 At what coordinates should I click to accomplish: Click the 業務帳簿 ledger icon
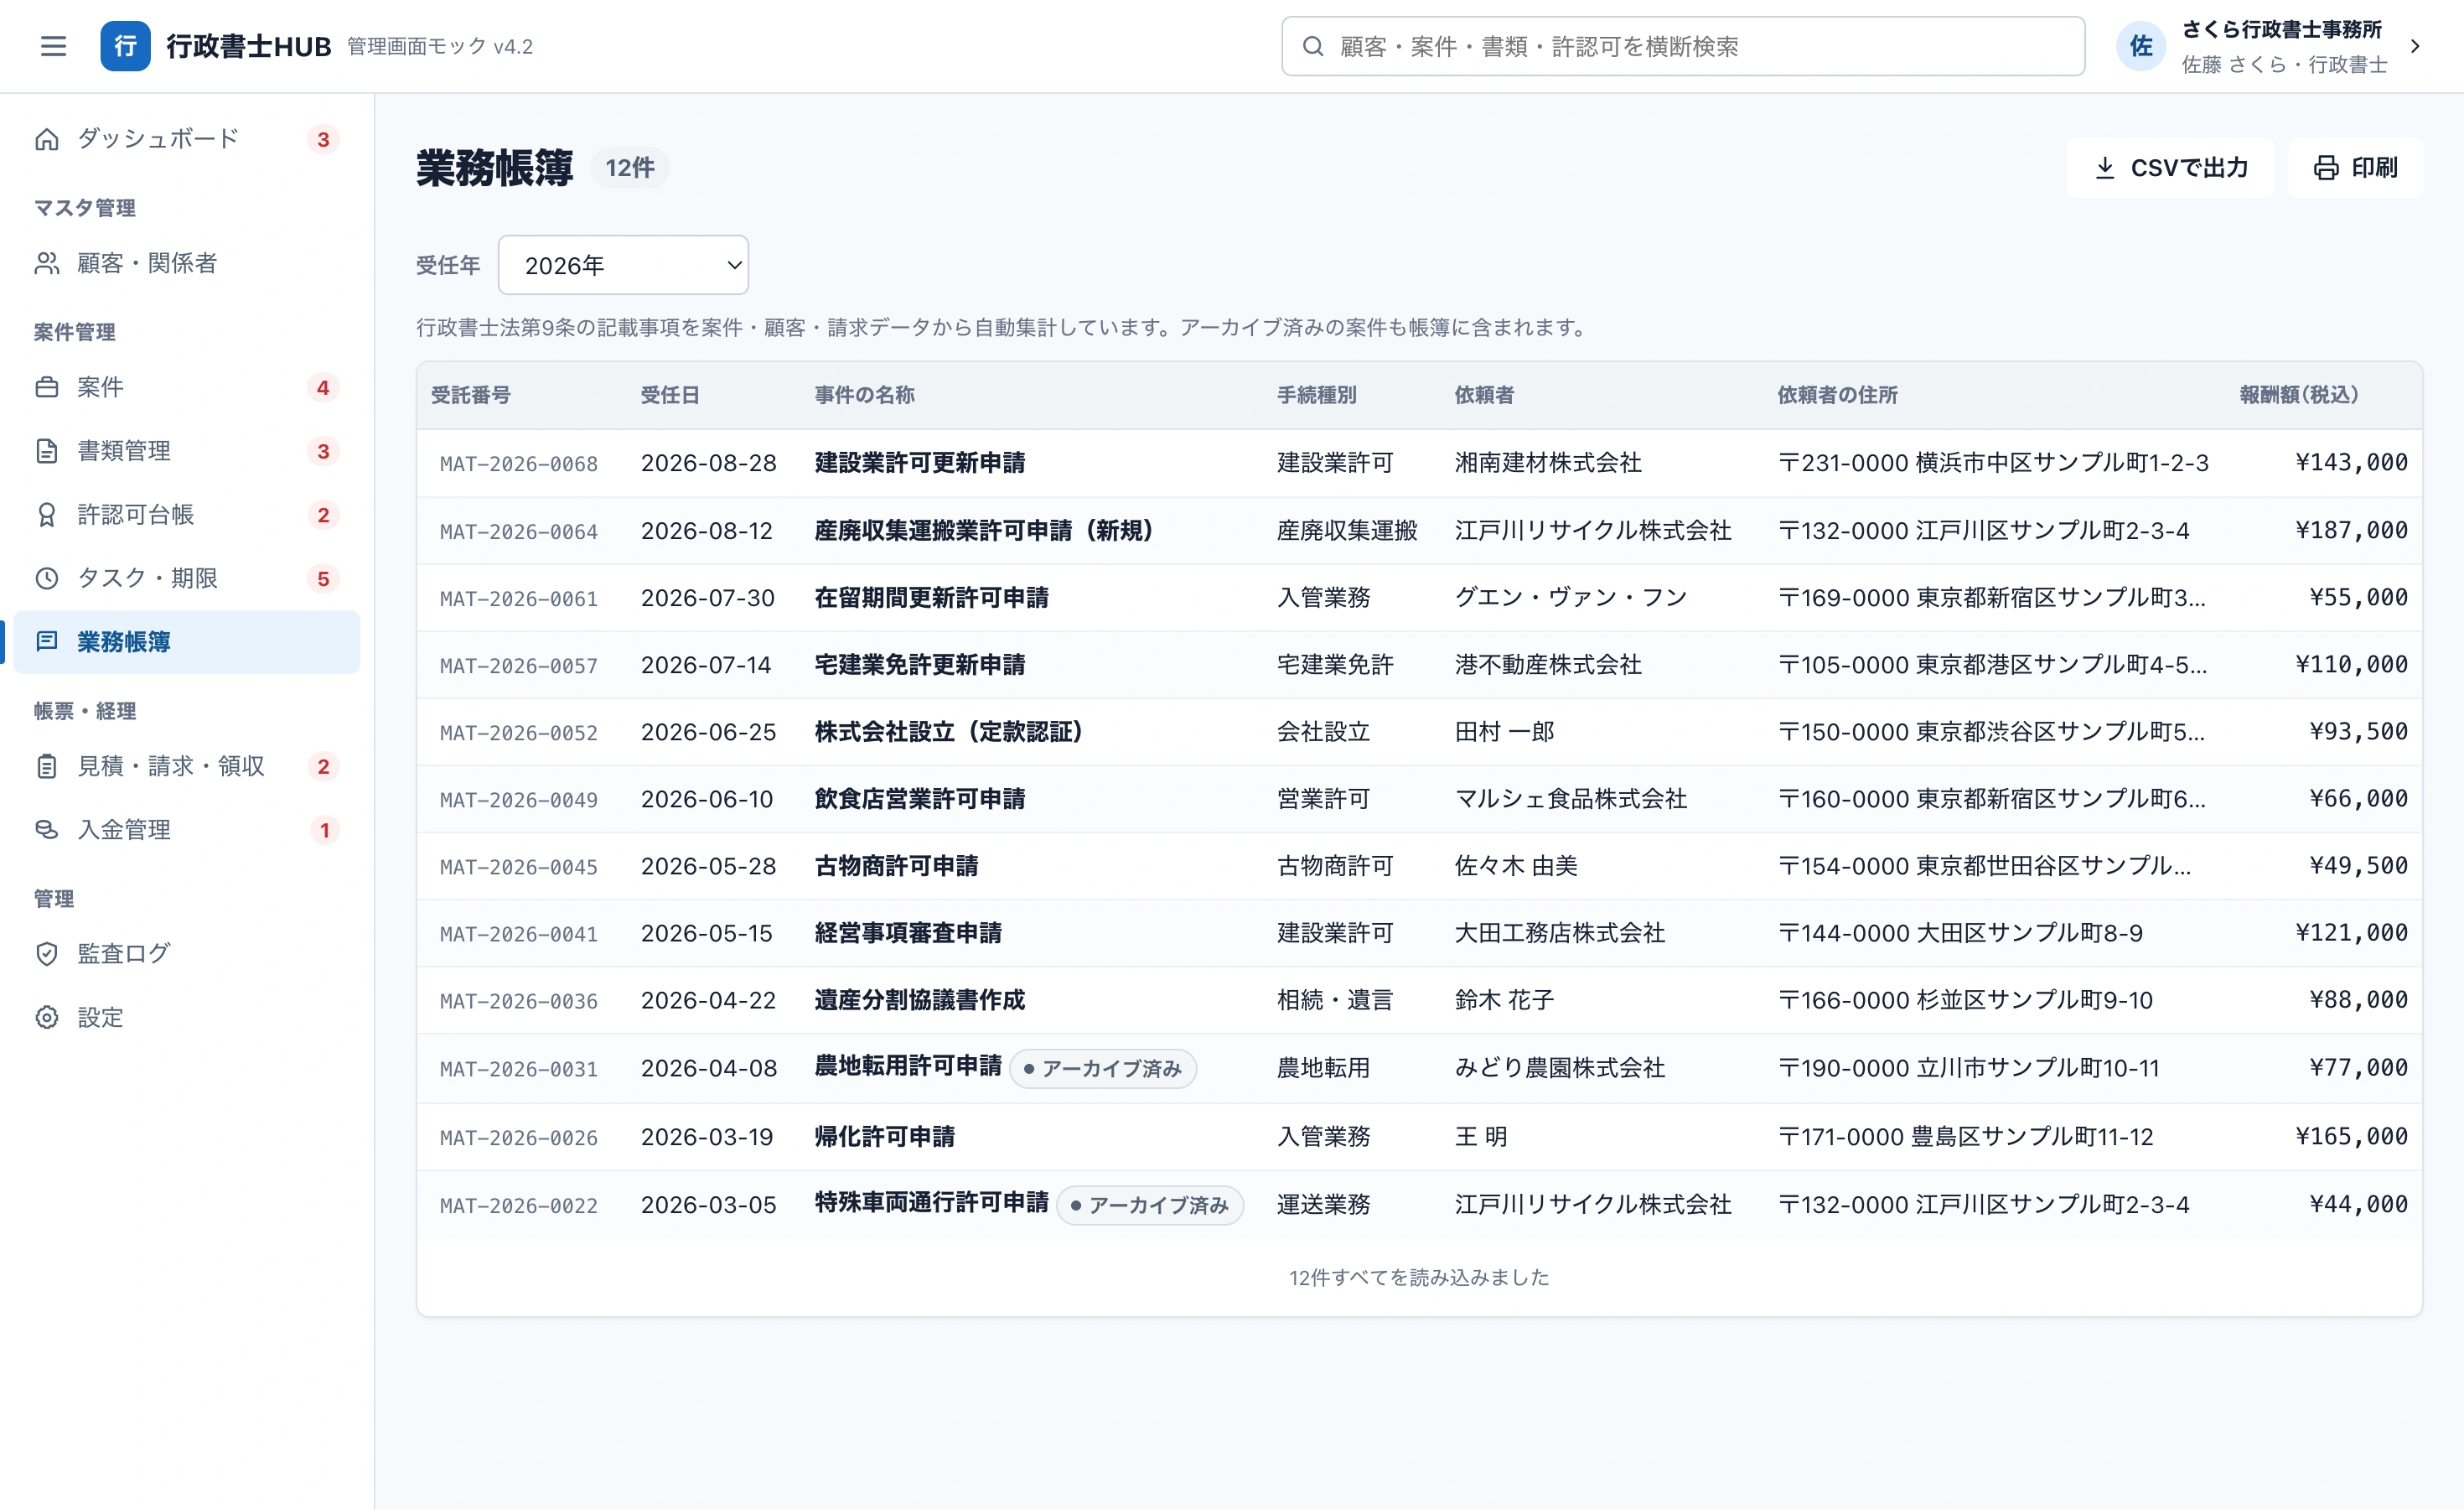pyautogui.click(x=47, y=641)
